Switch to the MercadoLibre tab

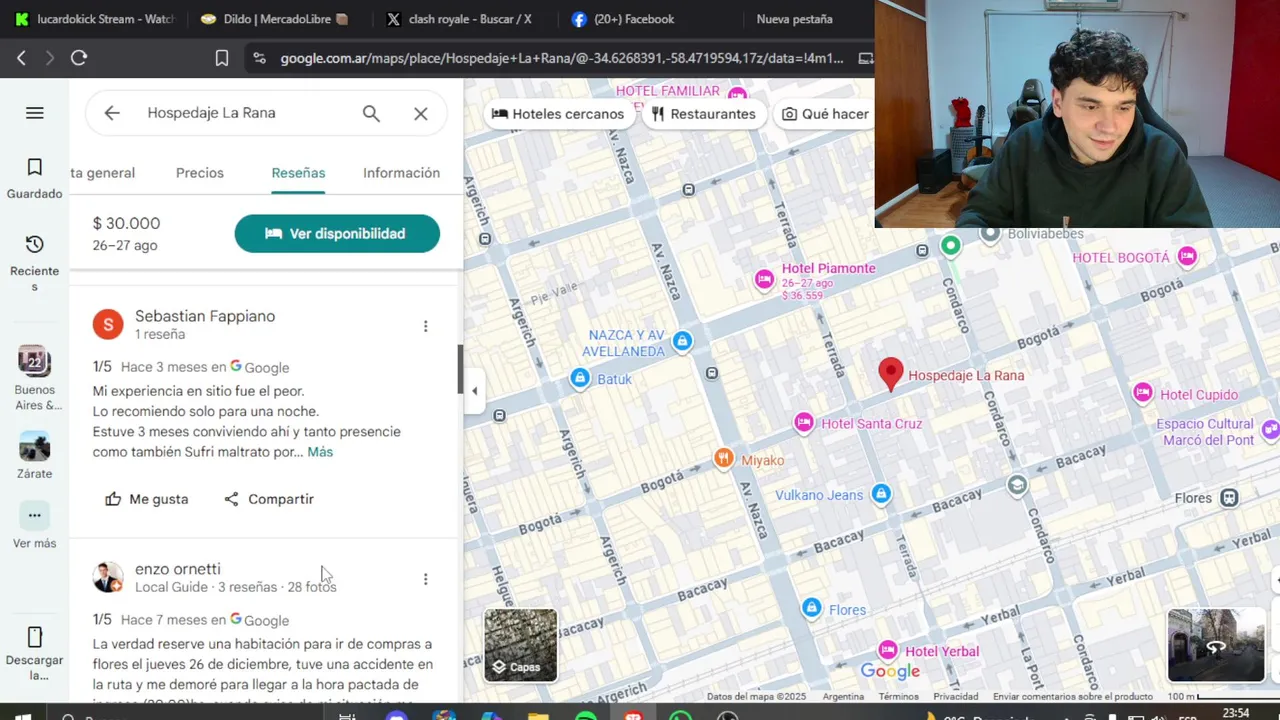275,19
